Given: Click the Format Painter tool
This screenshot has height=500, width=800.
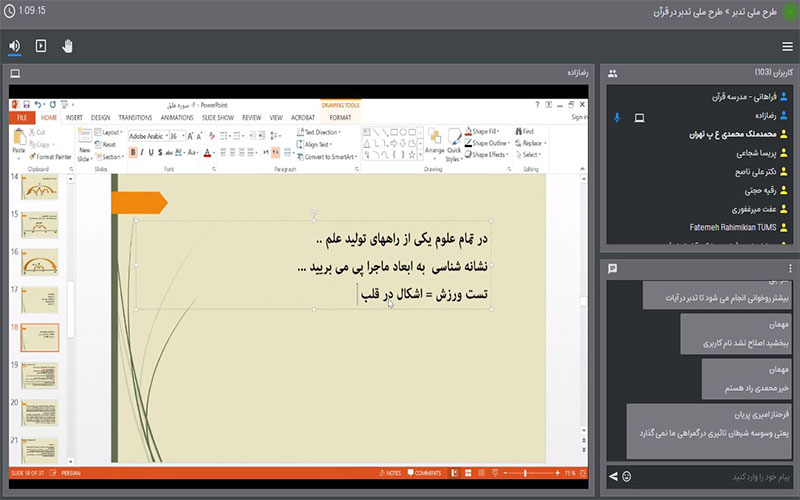Looking at the screenshot, I should [48, 156].
